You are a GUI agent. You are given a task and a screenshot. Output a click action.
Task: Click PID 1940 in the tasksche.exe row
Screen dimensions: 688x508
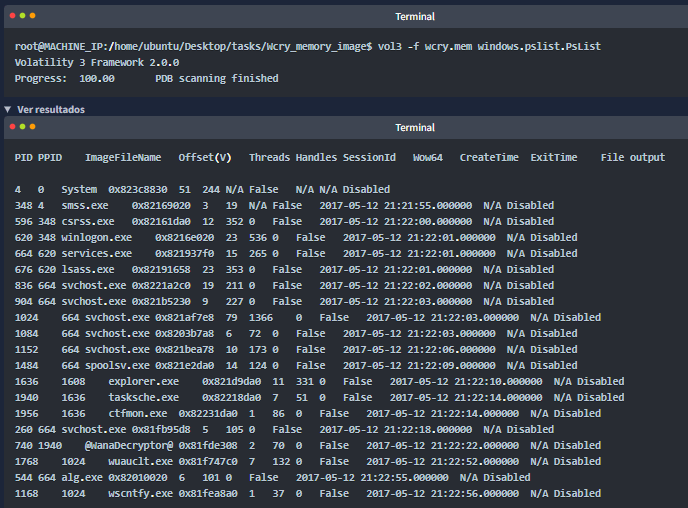pyautogui.click(x=26, y=398)
